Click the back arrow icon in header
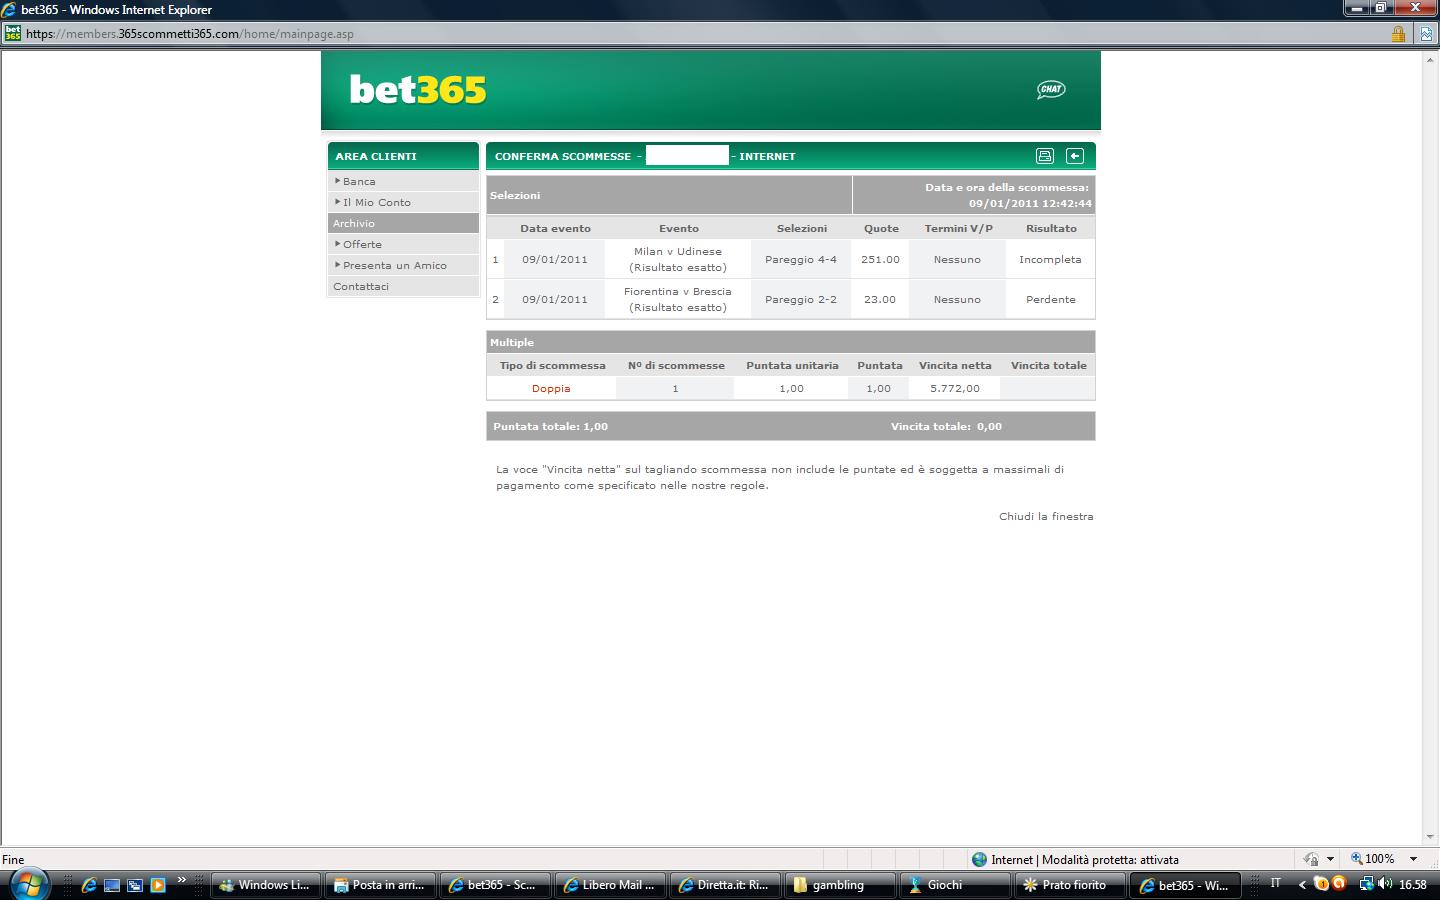The width and height of the screenshot is (1440, 900). pyautogui.click(x=1075, y=156)
